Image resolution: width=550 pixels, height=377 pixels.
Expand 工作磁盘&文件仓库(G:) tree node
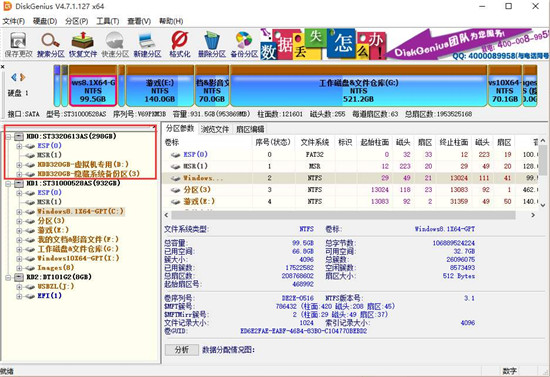pos(19,249)
